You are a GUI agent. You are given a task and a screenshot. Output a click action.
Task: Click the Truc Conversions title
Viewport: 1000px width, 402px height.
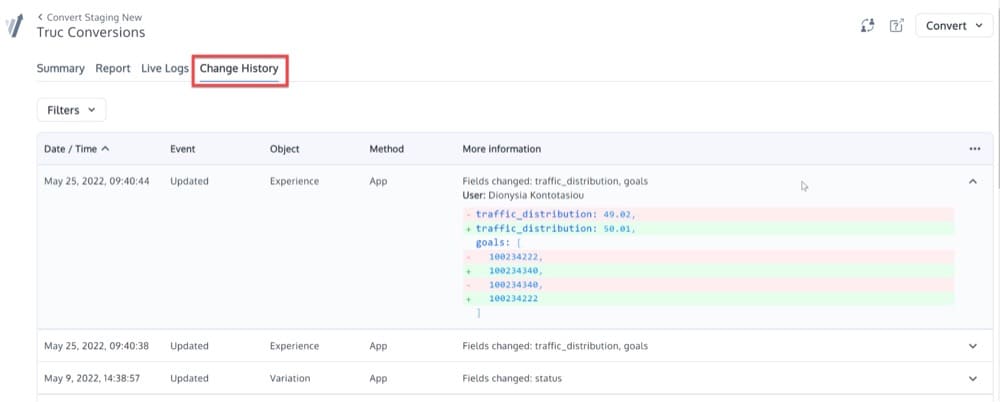(x=91, y=32)
